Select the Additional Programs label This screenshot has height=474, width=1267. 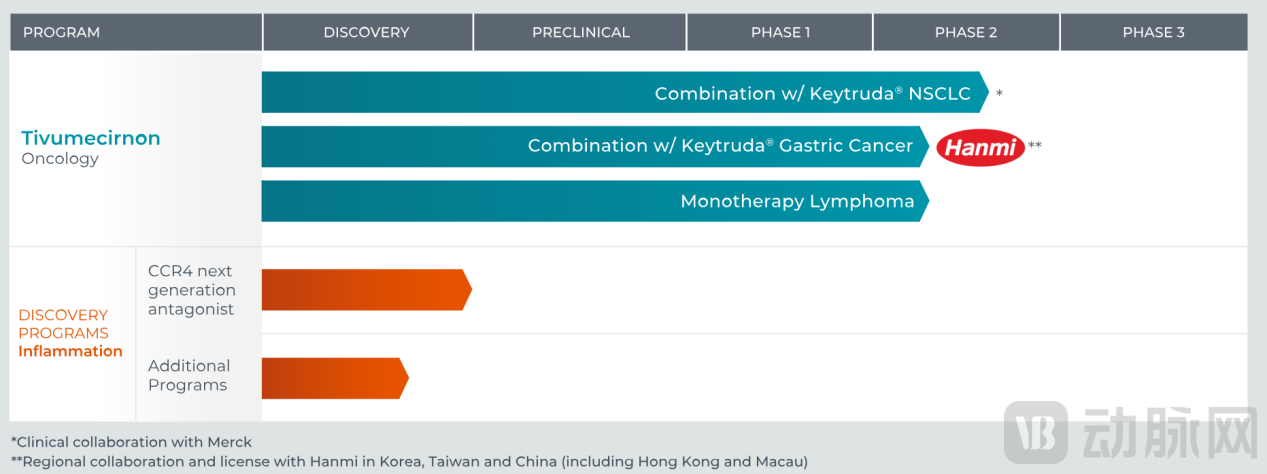pos(189,376)
